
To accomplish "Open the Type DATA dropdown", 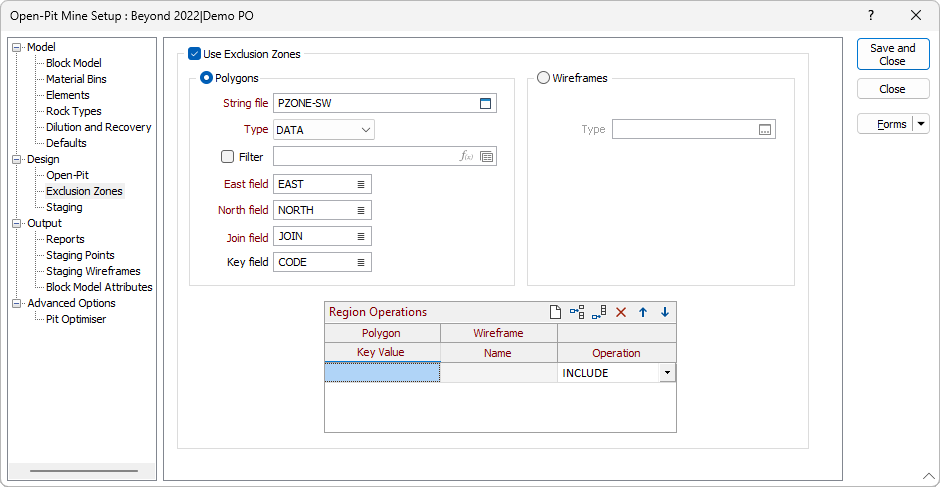I will 366,130.
